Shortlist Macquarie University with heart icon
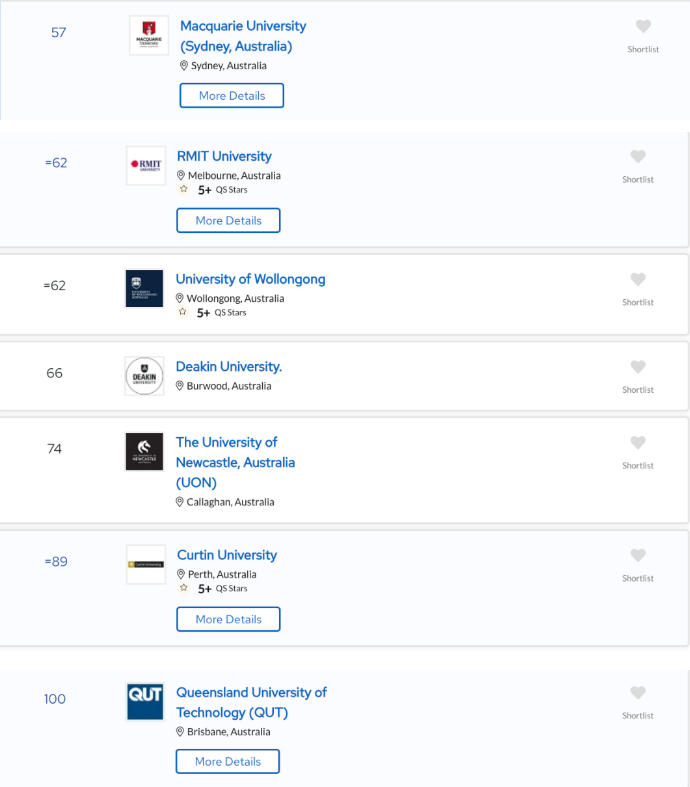The height and width of the screenshot is (787, 690). [x=643, y=26]
